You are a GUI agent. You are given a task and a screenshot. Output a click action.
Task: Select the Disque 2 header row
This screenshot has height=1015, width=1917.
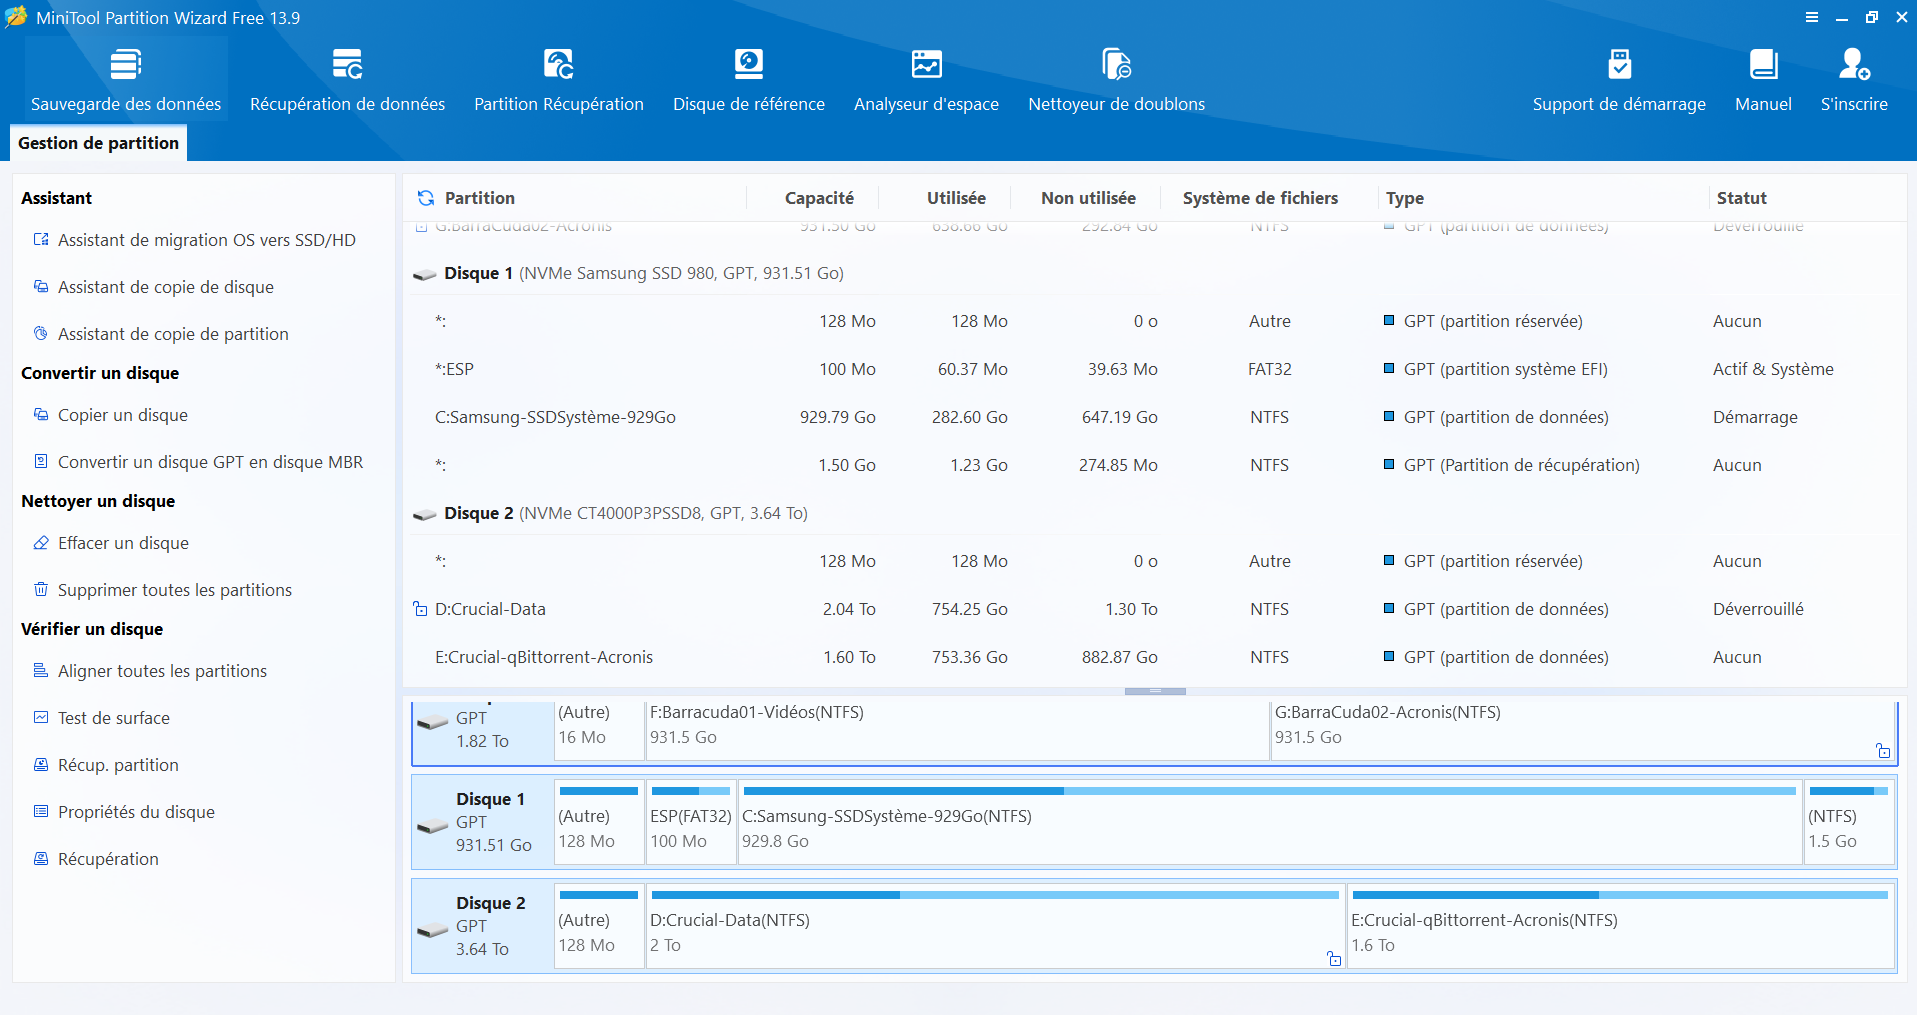(1155, 513)
